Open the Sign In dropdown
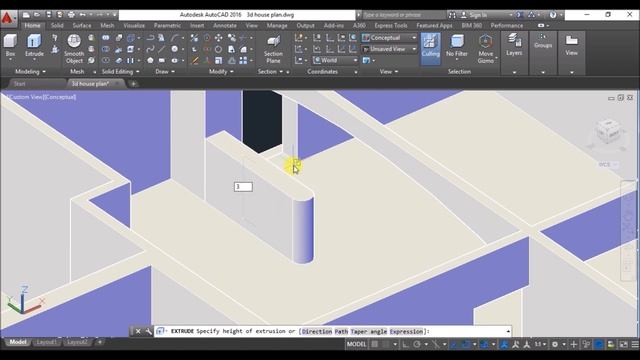 [486, 15]
